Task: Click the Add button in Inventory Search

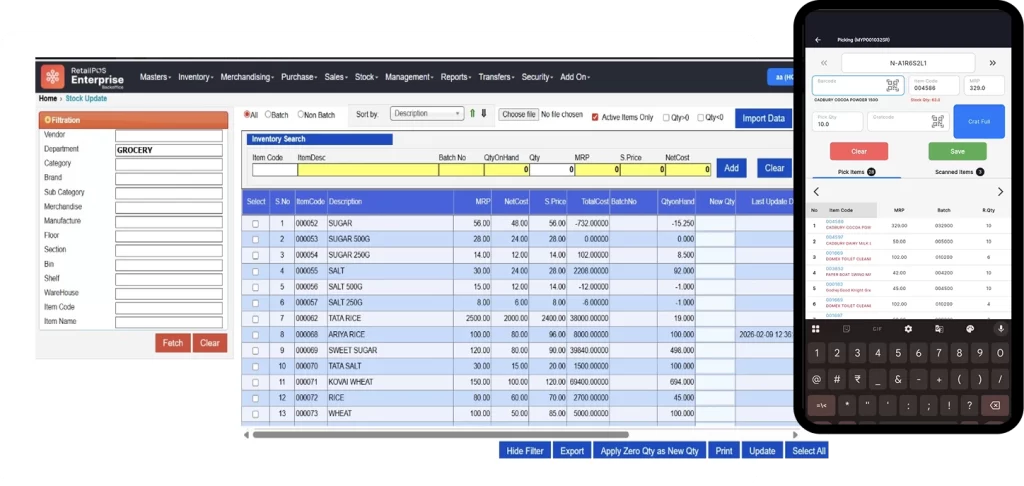Action: coord(731,168)
